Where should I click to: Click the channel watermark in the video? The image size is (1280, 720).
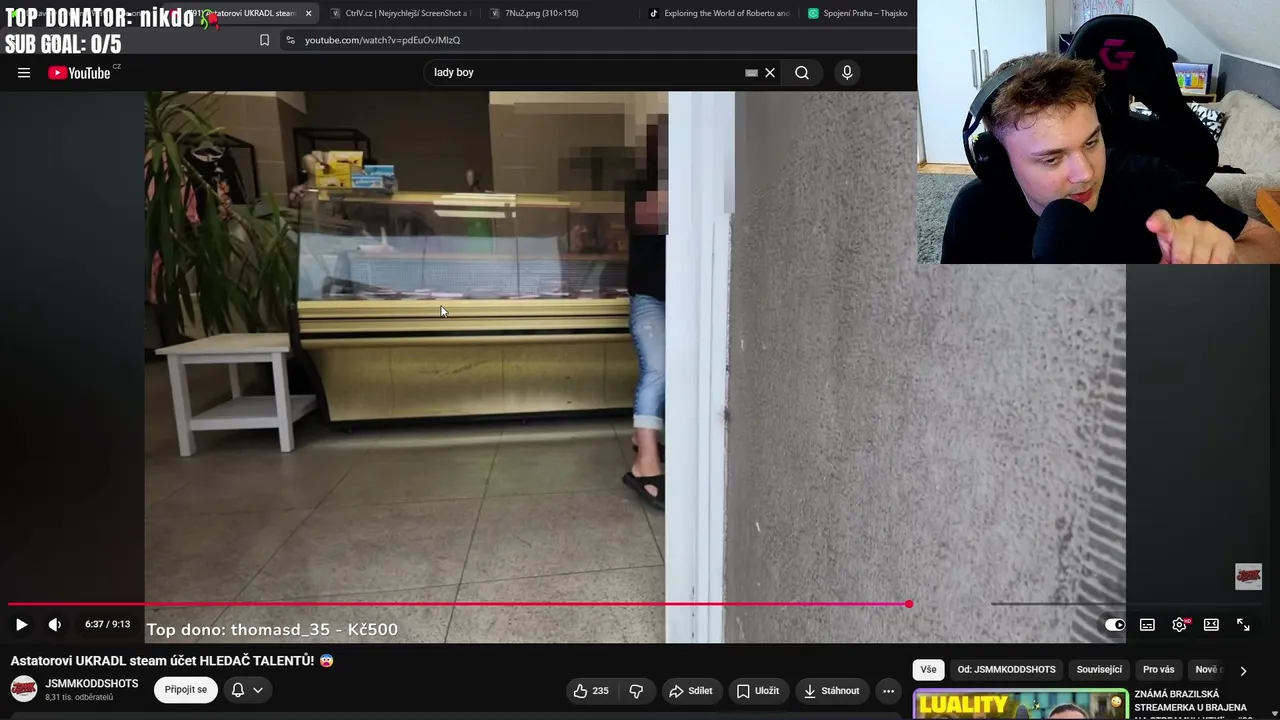tap(1248, 576)
